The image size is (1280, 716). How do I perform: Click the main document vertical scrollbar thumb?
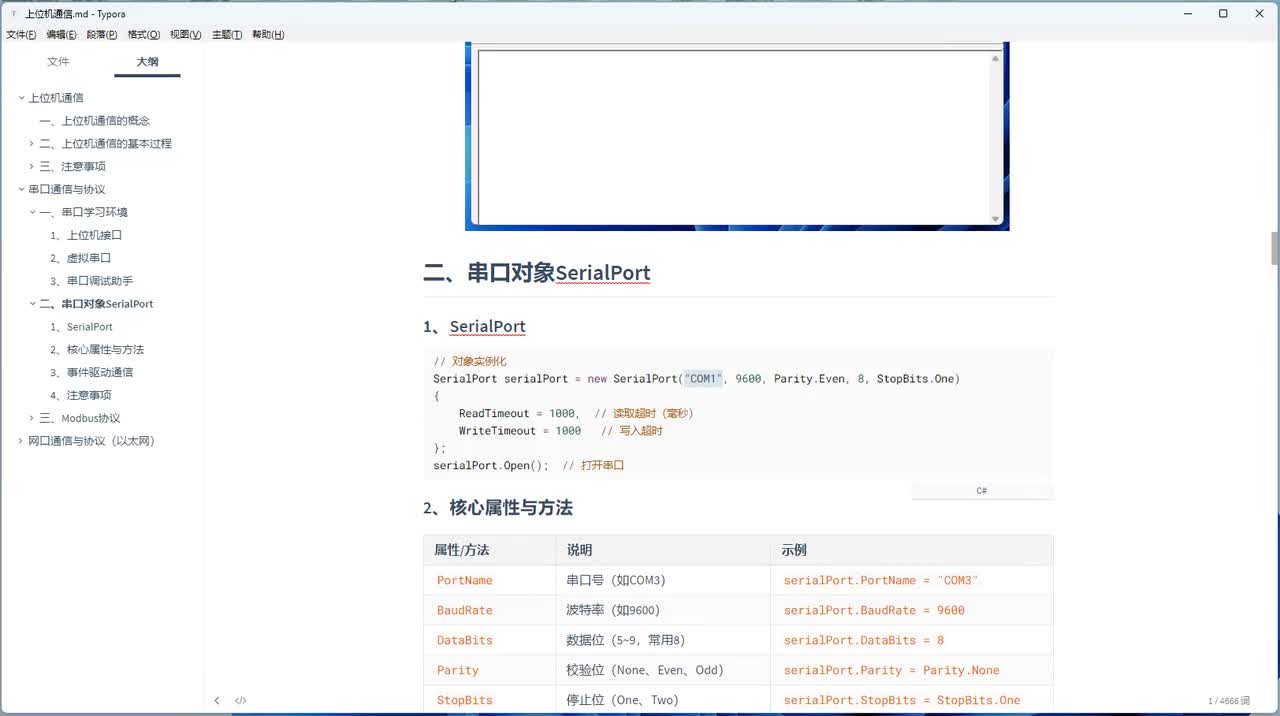pos(1274,247)
